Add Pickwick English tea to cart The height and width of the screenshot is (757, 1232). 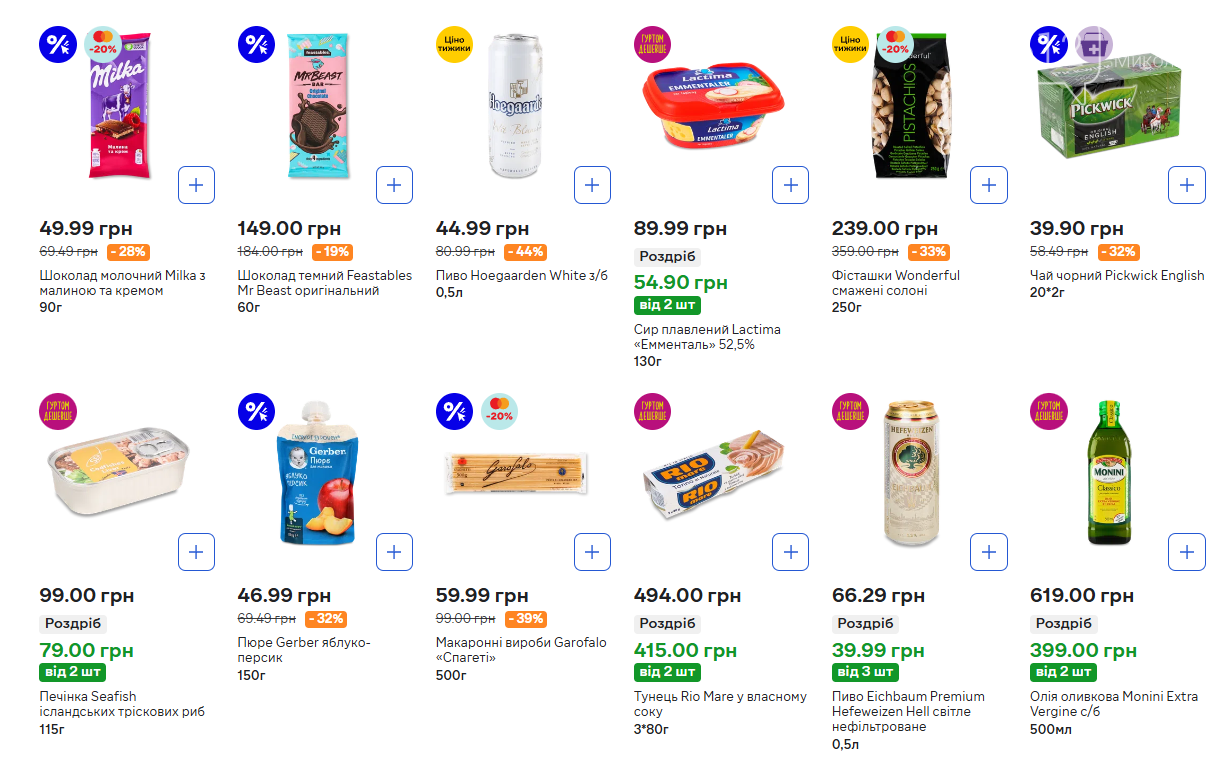click(x=1187, y=185)
